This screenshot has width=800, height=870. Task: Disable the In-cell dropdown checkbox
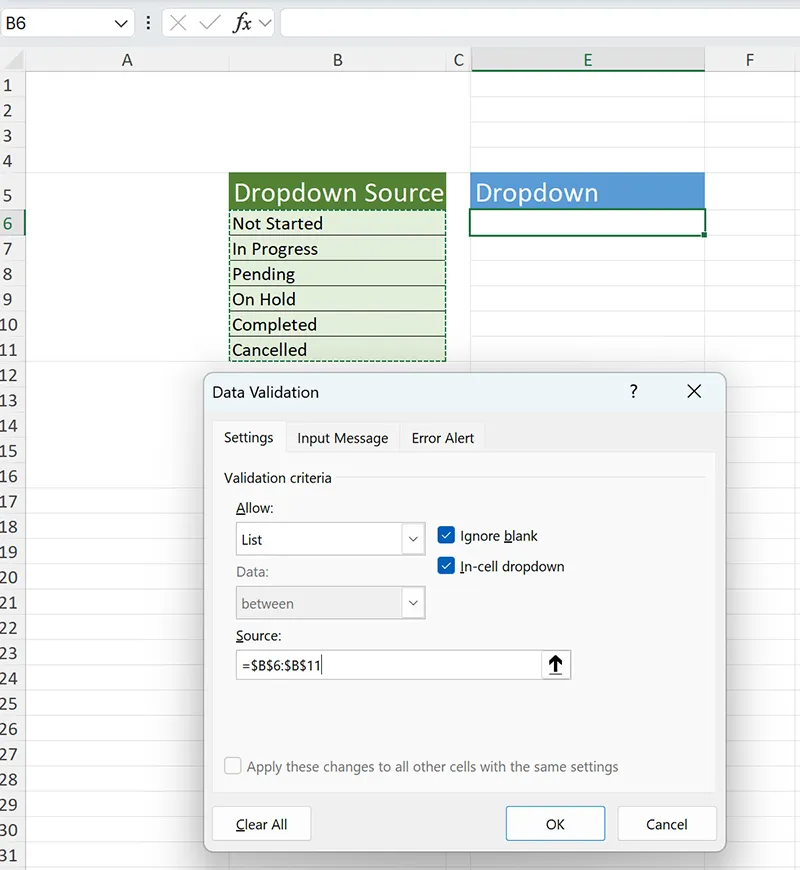point(446,566)
